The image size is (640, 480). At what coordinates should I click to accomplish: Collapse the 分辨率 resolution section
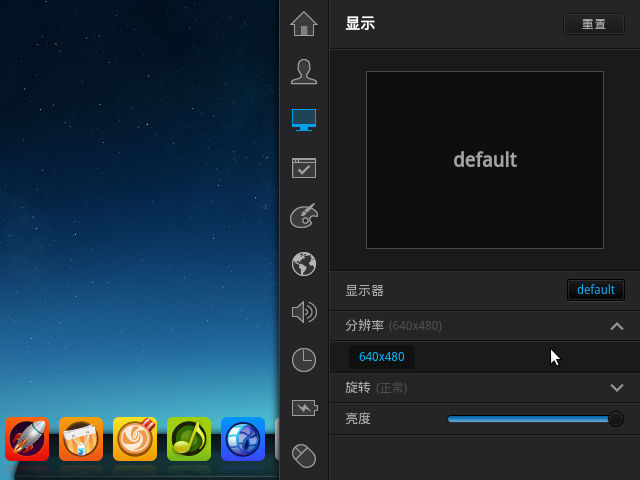[617, 326]
